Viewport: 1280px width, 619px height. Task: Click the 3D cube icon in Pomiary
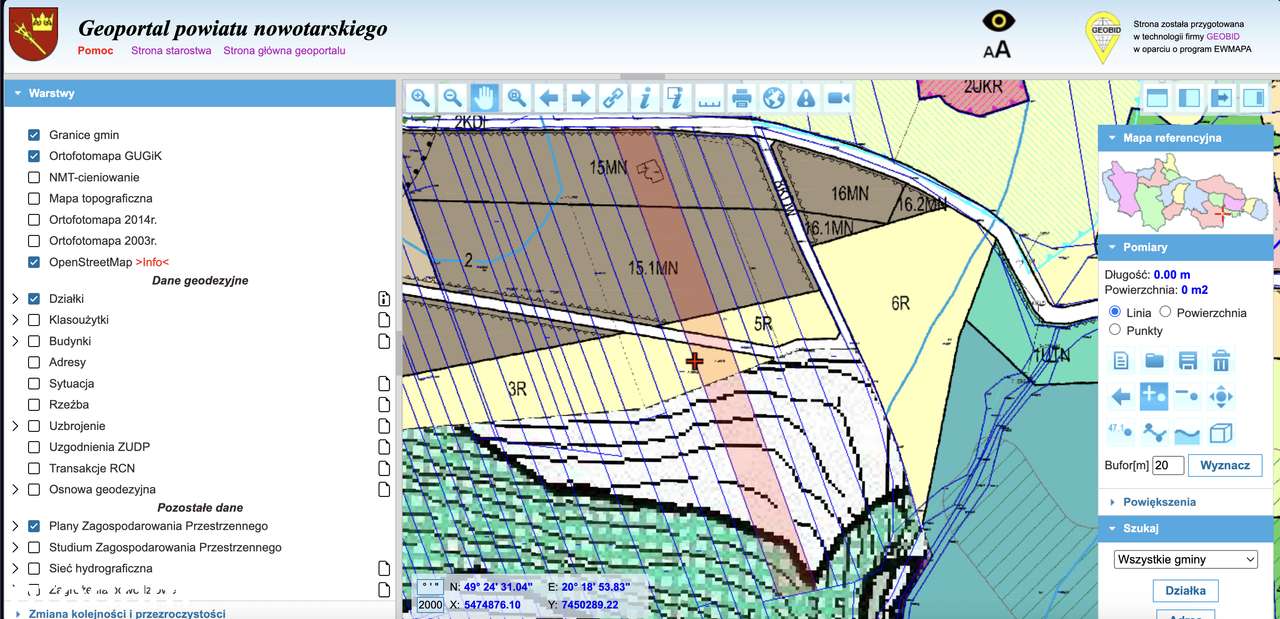[1221, 433]
